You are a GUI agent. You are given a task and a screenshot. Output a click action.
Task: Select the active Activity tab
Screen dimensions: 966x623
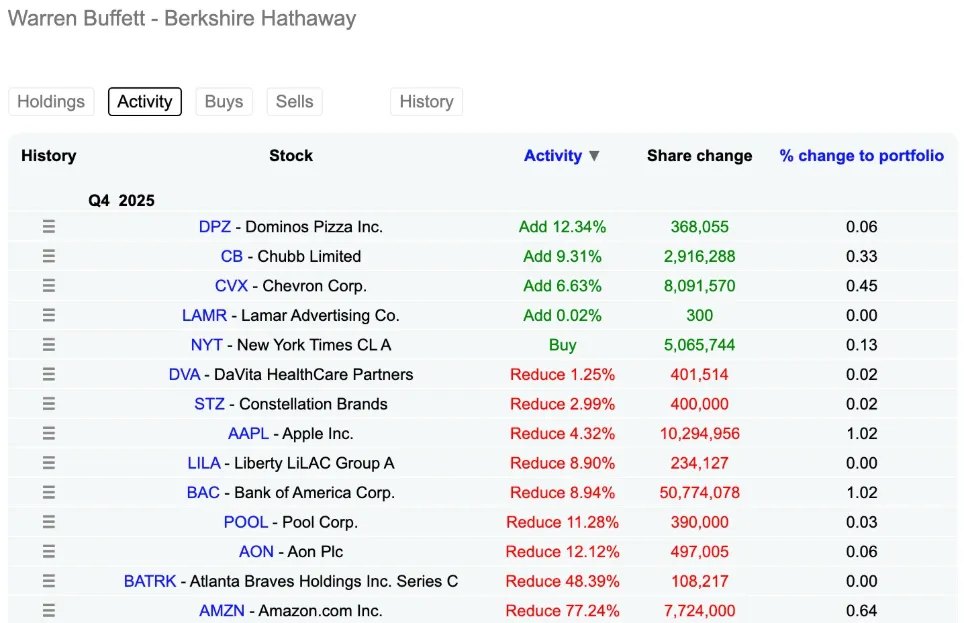tap(145, 102)
